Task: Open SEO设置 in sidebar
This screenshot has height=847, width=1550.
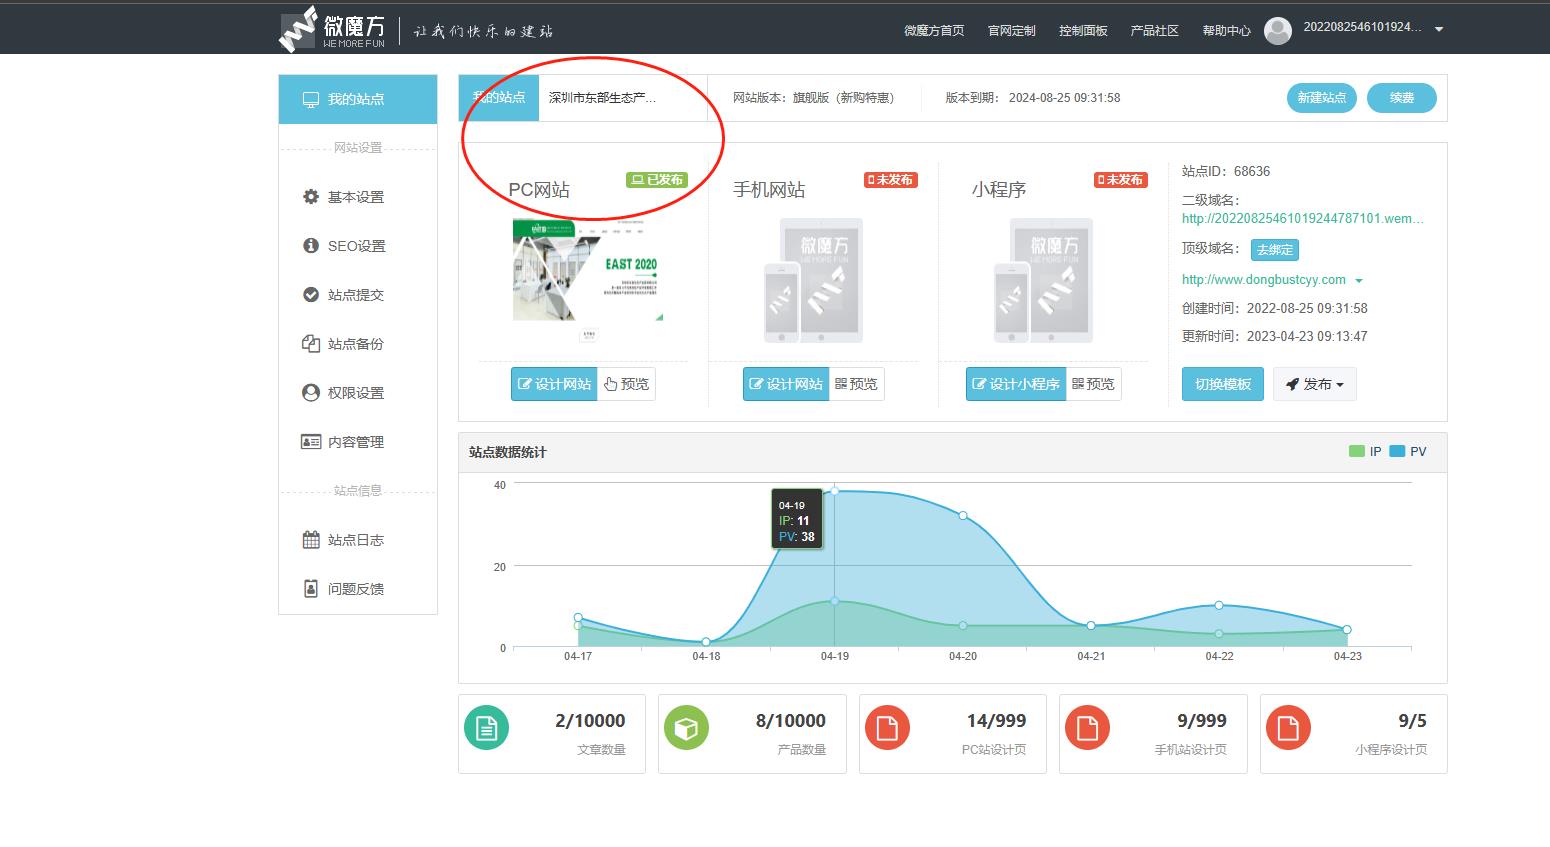Action: (x=358, y=246)
